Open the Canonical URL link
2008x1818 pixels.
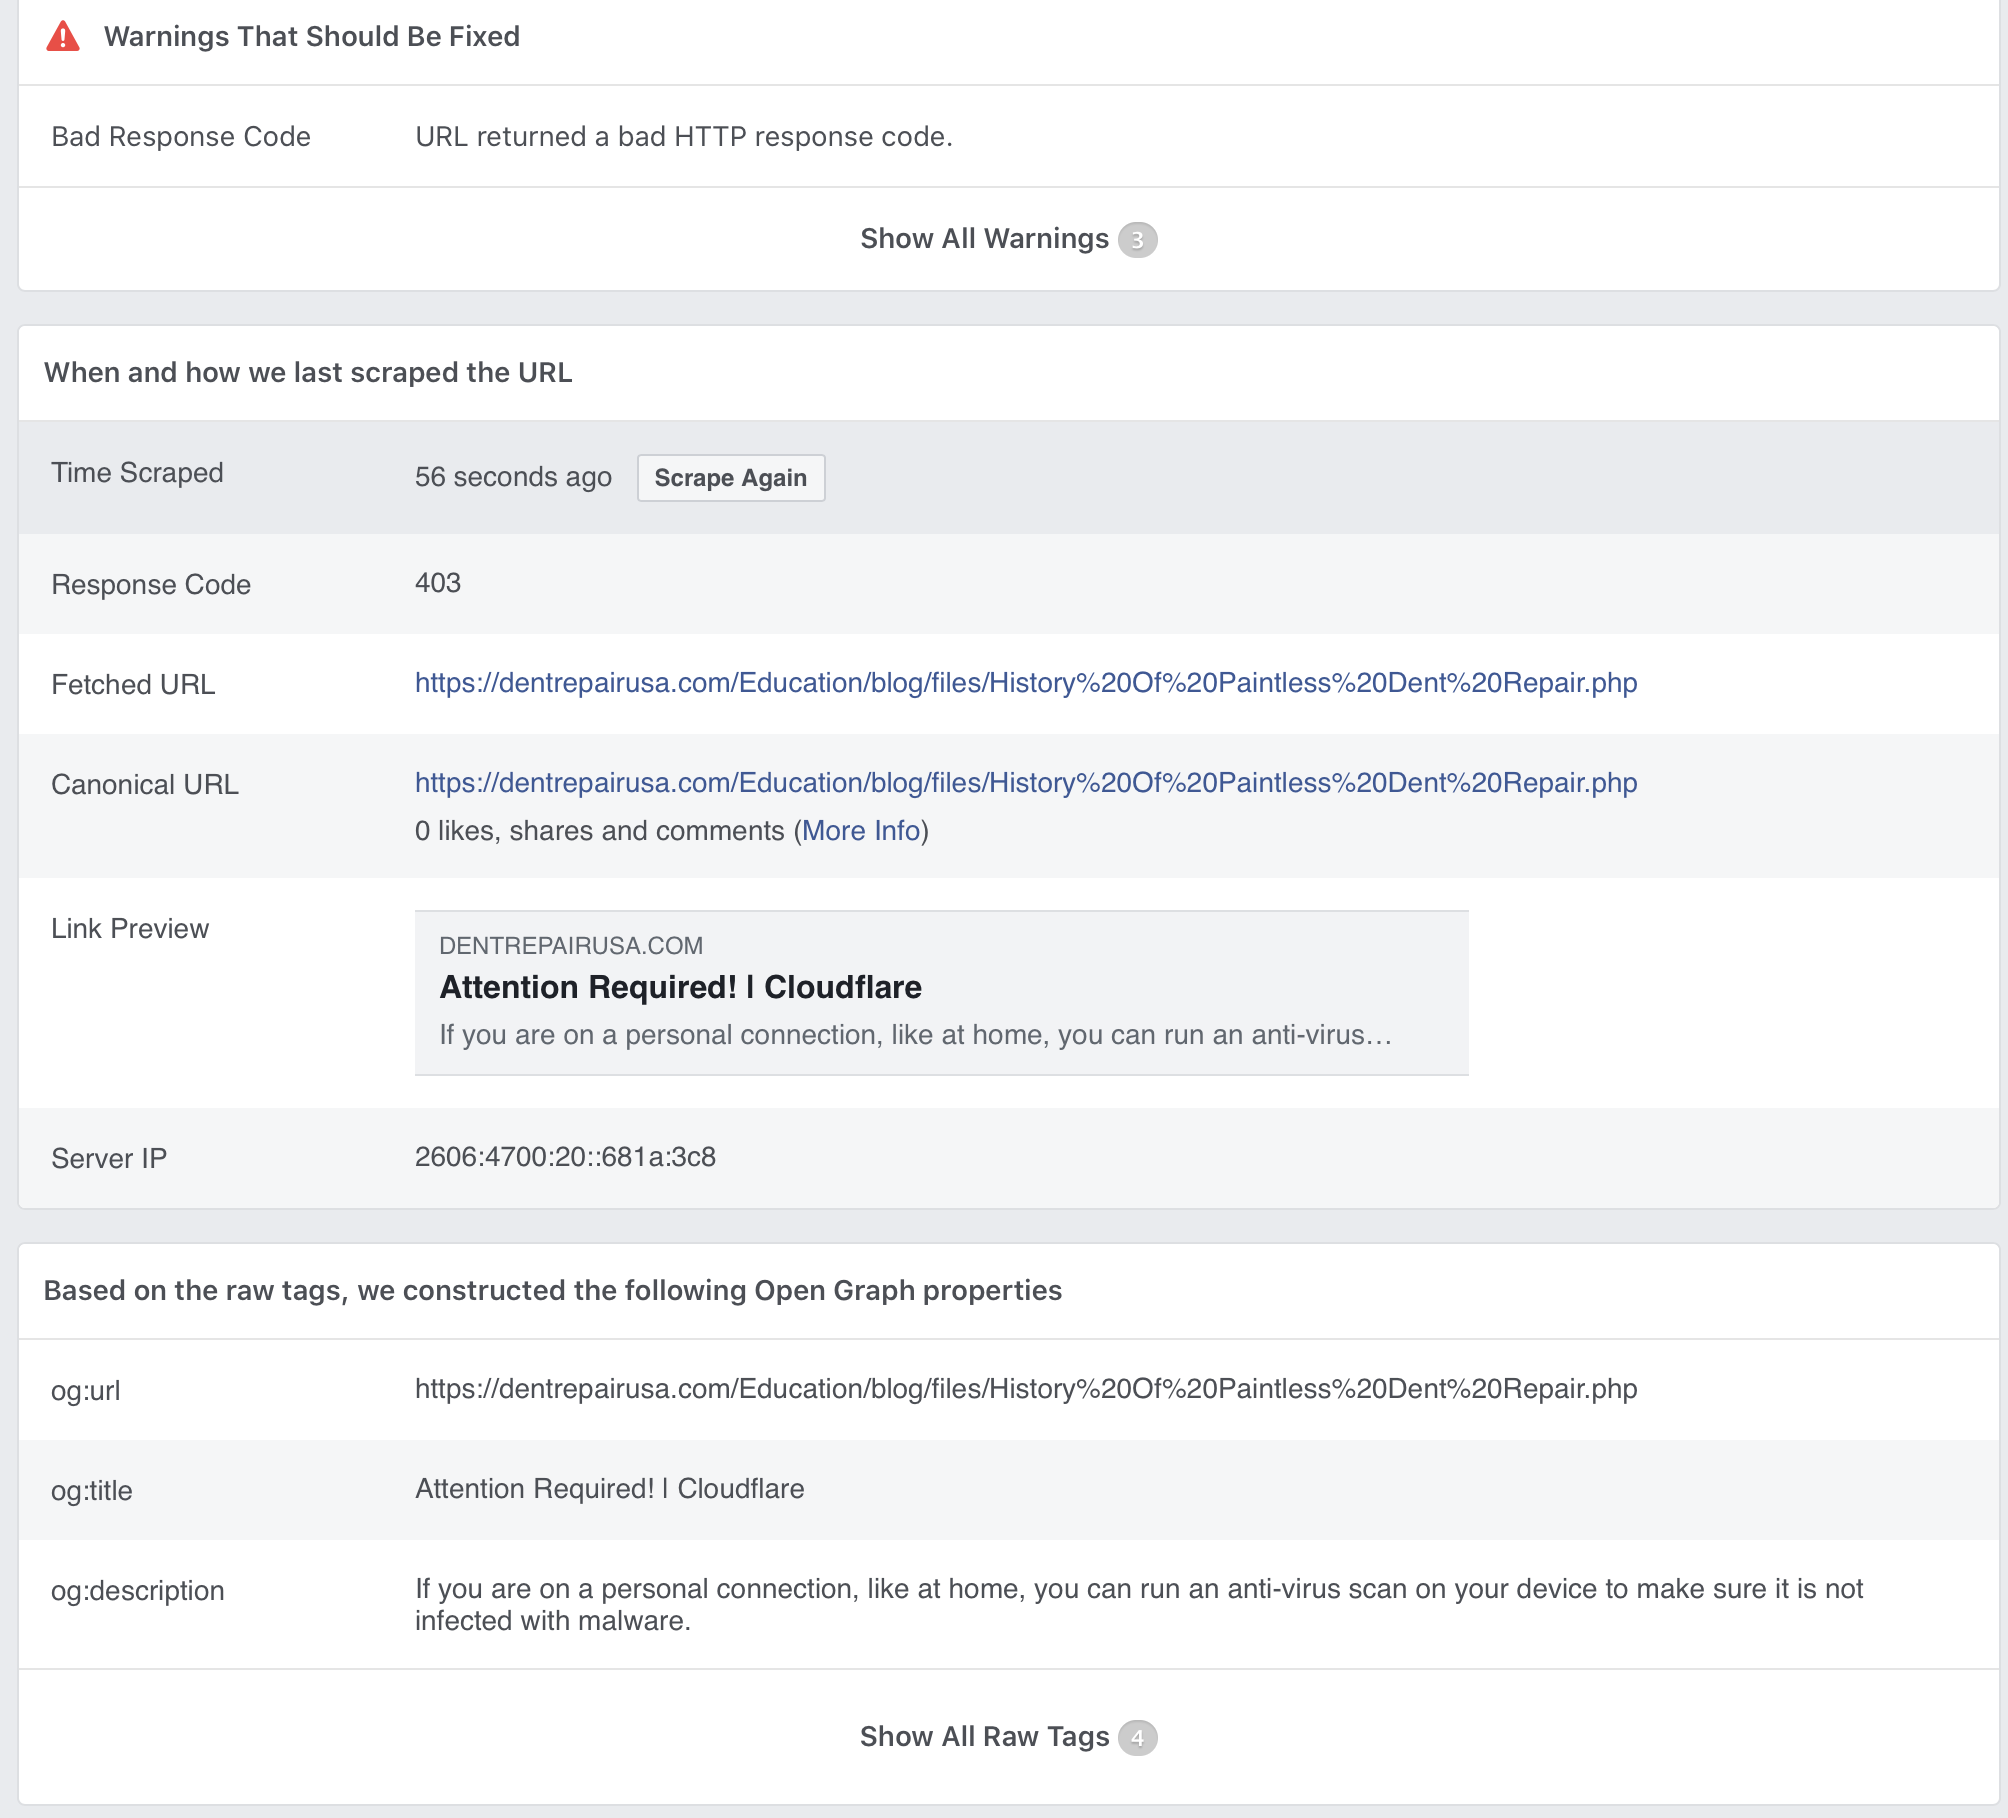[x=1025, y=783]
